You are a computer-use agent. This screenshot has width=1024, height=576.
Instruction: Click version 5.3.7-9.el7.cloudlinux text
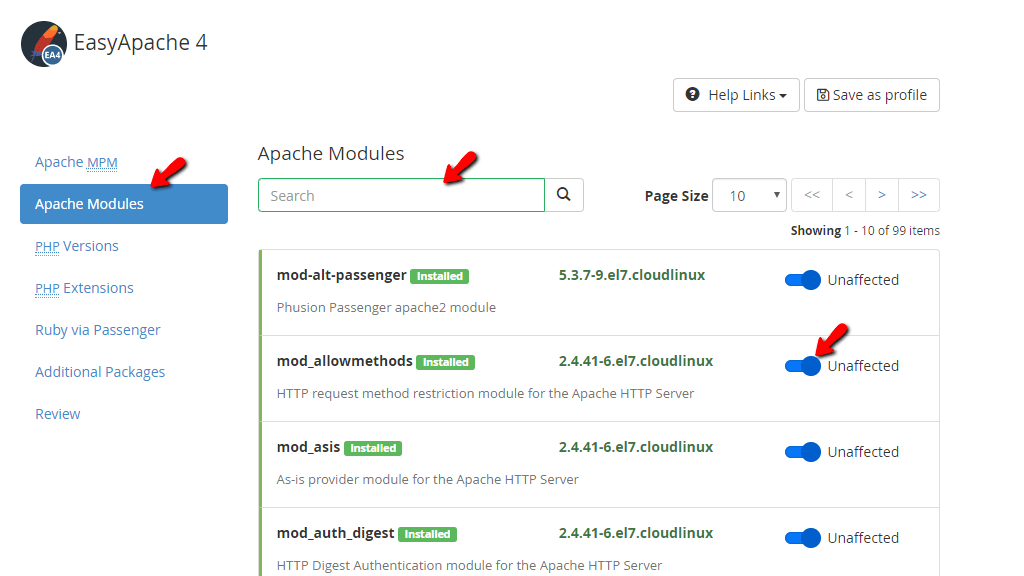[632, 275]
